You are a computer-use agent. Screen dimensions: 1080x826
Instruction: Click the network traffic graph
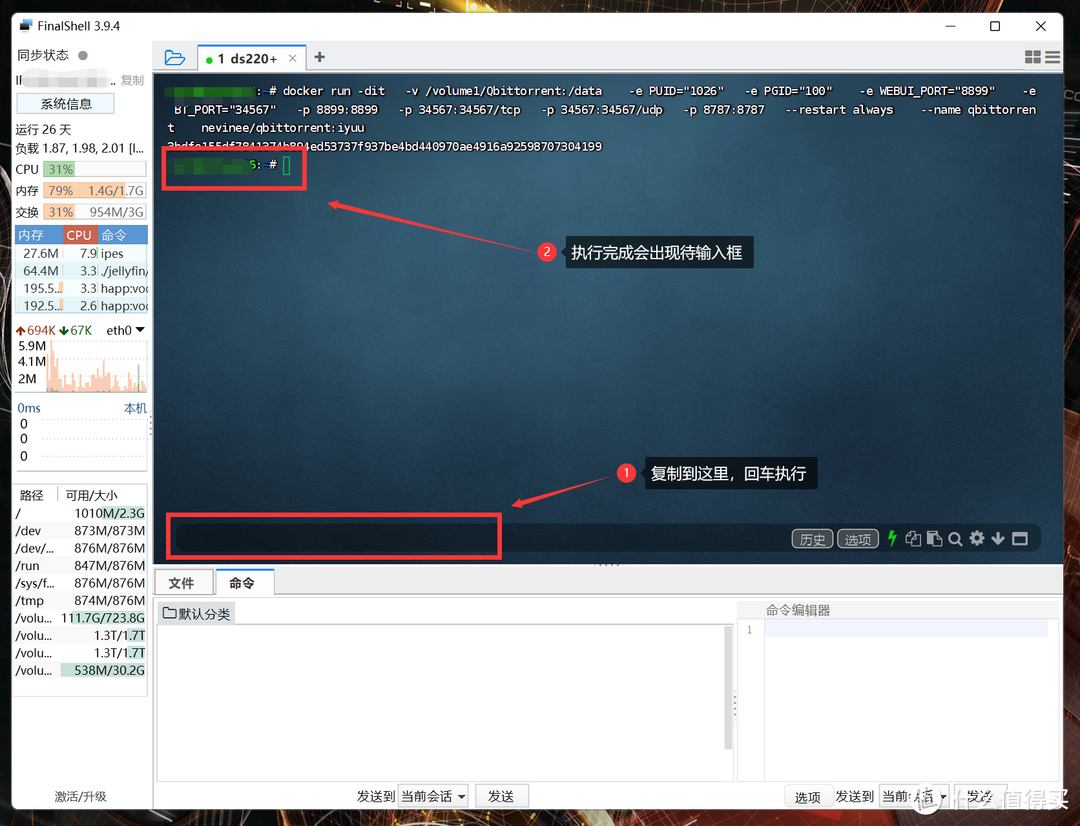click(x=96, y=366)
